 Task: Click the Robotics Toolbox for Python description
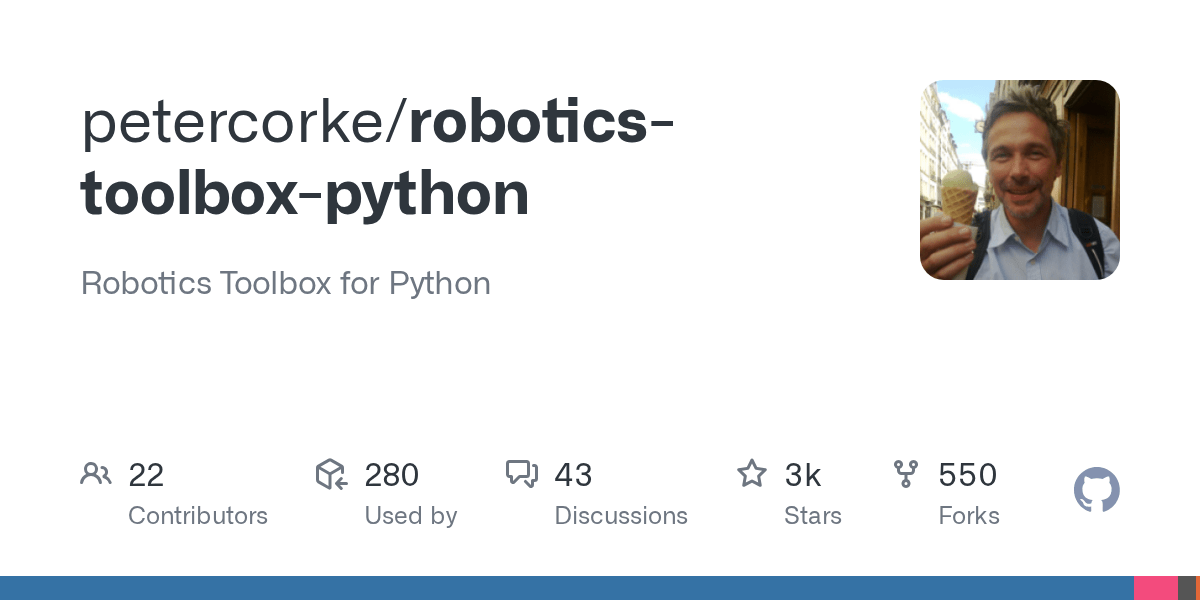(286, 283)
